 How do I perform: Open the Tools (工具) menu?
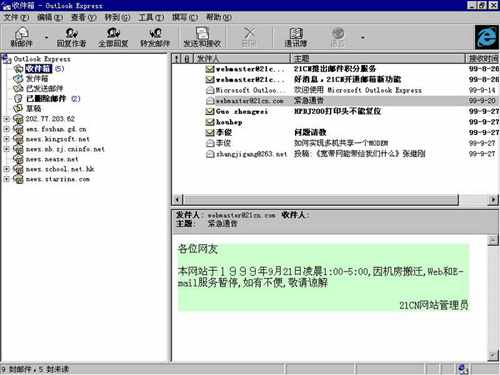[151, 17]
